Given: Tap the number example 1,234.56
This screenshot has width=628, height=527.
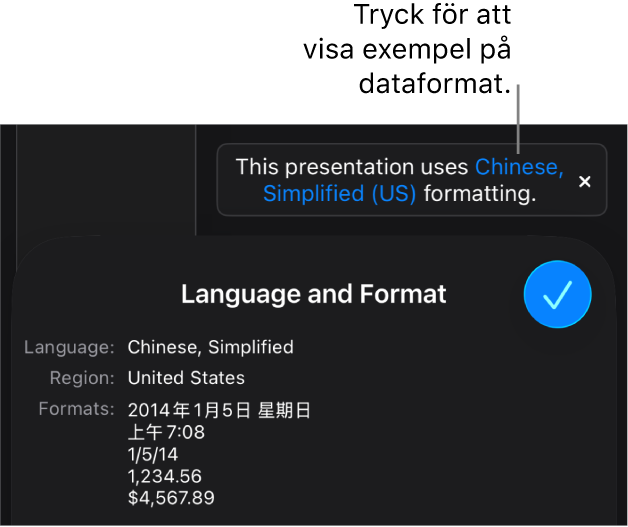Looking at the screenshot, I should (165, 476).
